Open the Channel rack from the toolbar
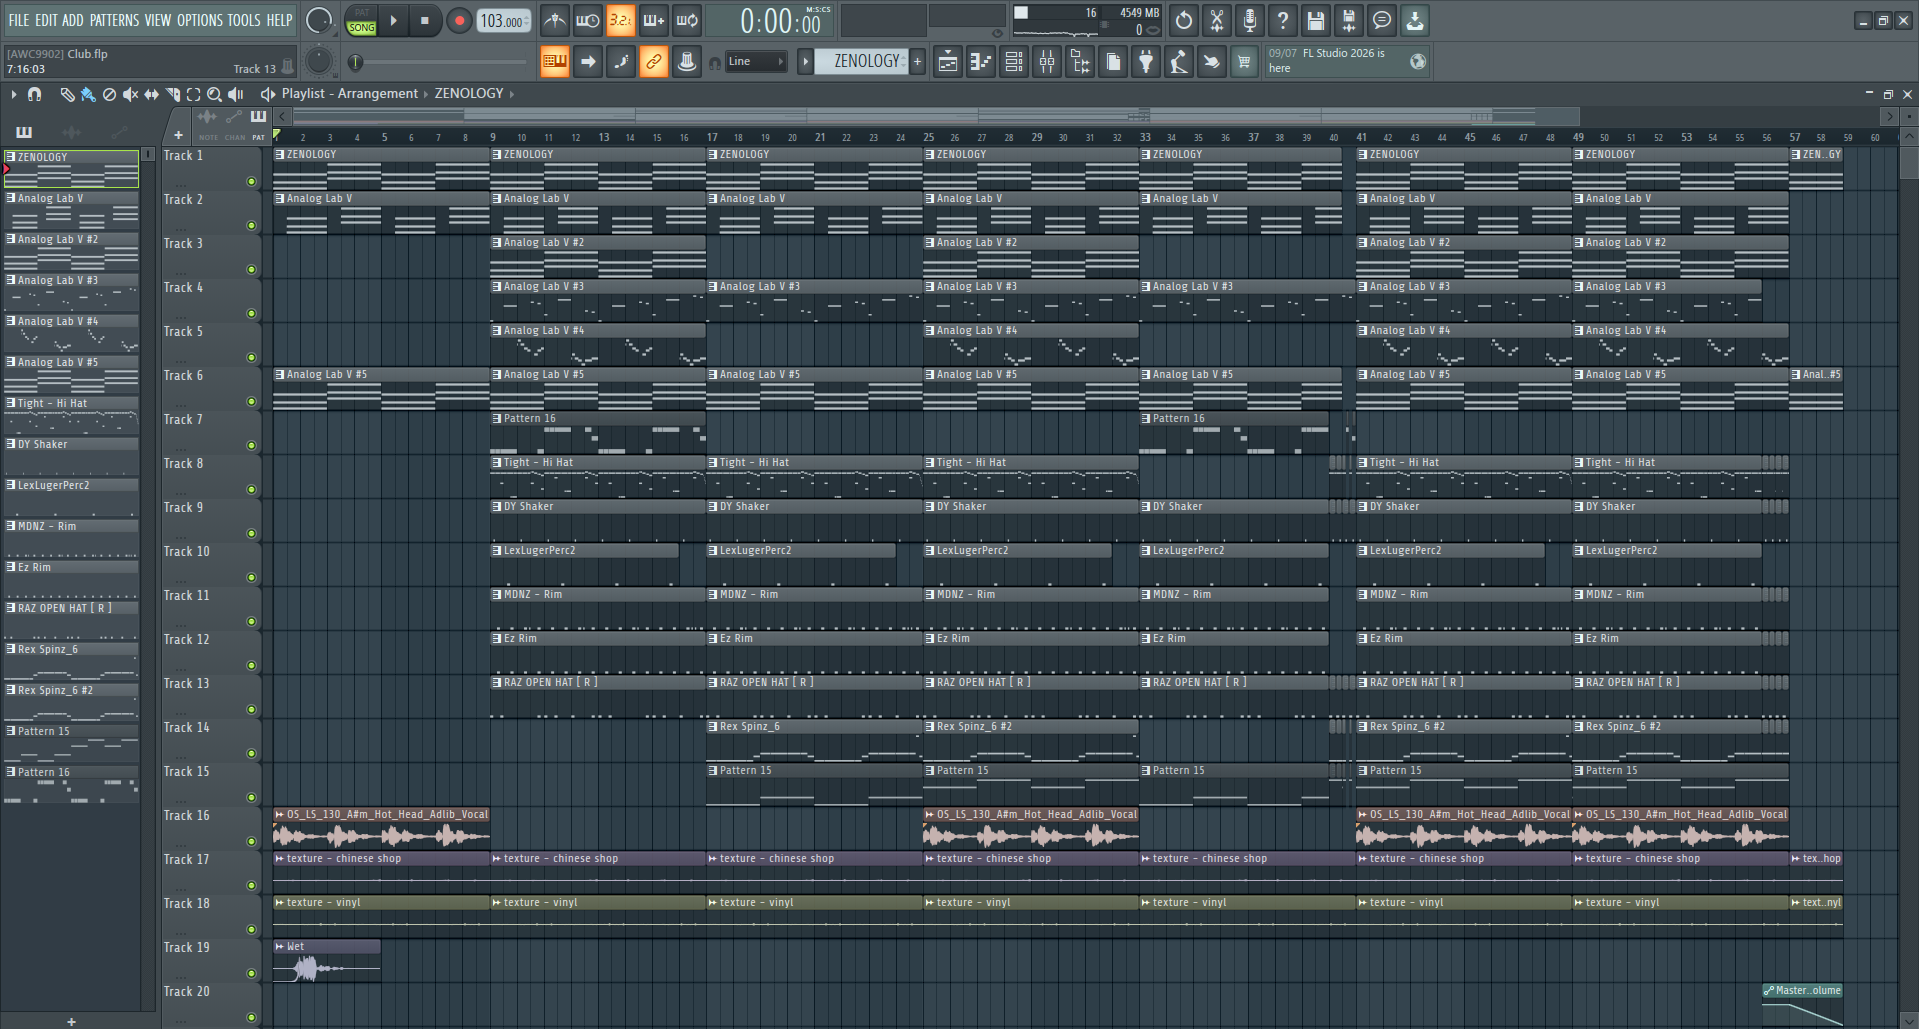Screen dimensions: 1919x1029 (x=1013, y=62)
